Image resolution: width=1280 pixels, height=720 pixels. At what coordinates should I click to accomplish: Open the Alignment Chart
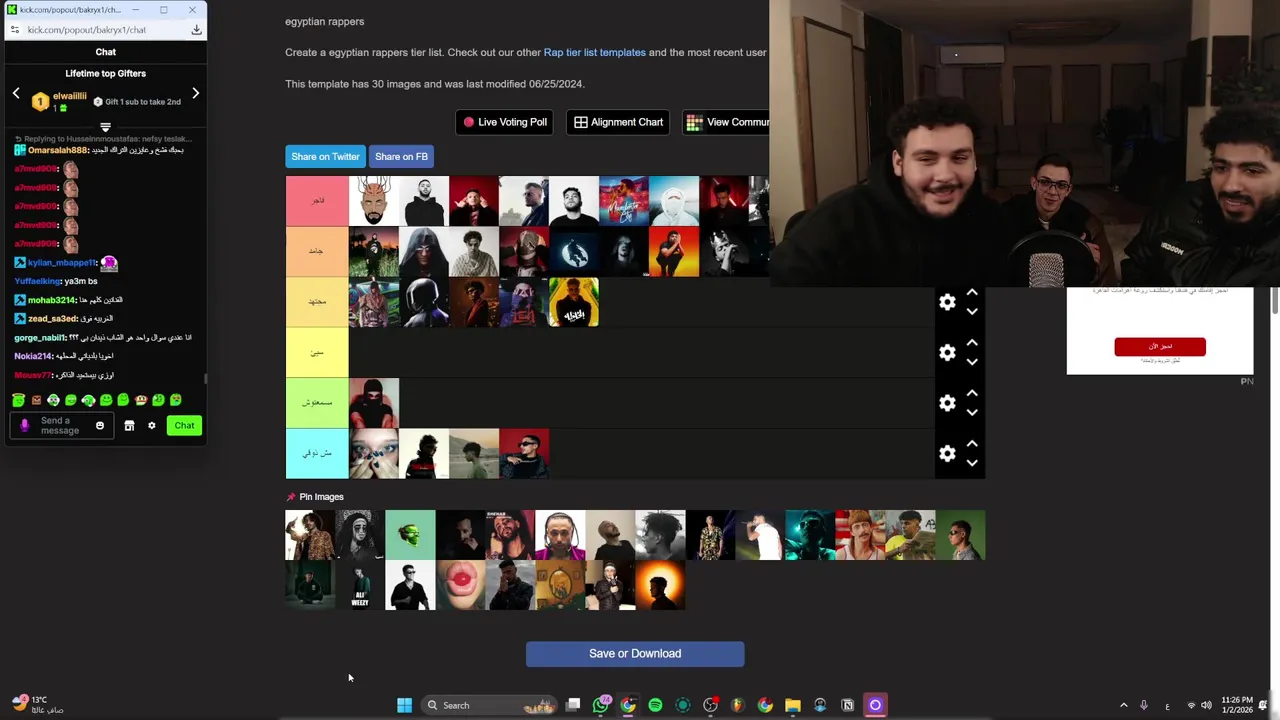(618, 122)
